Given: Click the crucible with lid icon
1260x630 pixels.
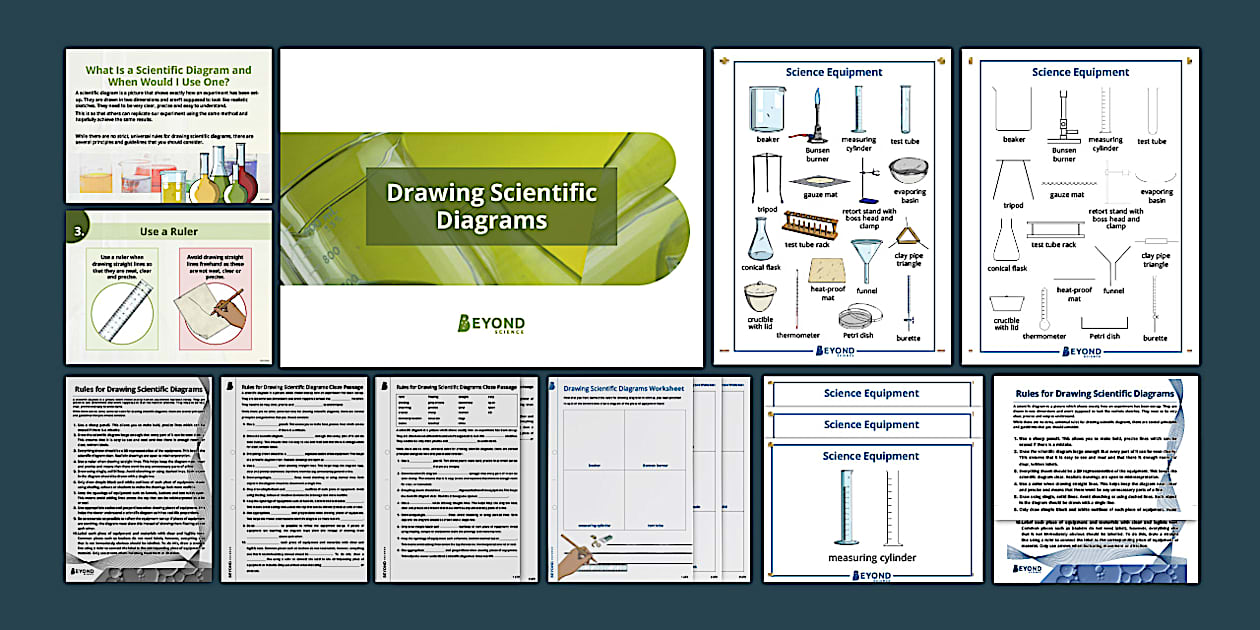Looking at the screenshot, I should [x=758, y=294].
